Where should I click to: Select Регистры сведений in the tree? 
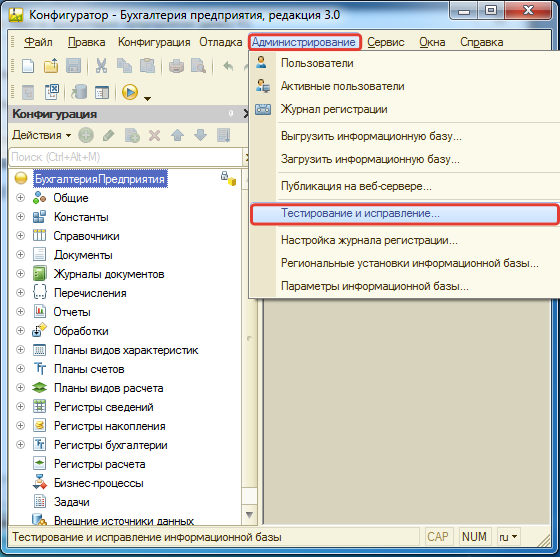(104, 407)
